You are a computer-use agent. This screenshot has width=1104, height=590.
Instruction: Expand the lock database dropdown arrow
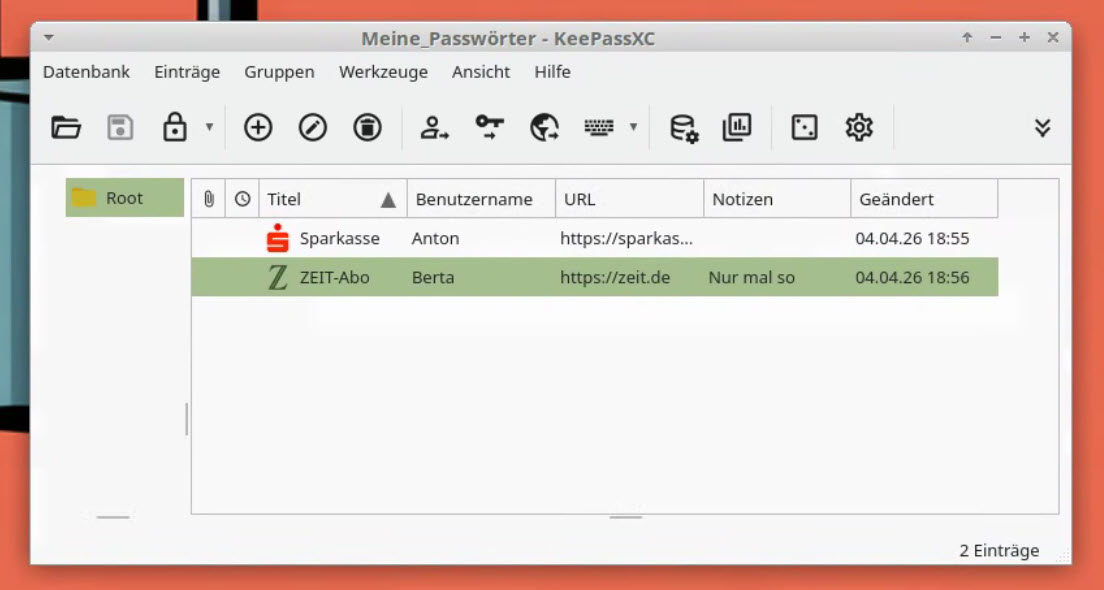coord(209,128)
